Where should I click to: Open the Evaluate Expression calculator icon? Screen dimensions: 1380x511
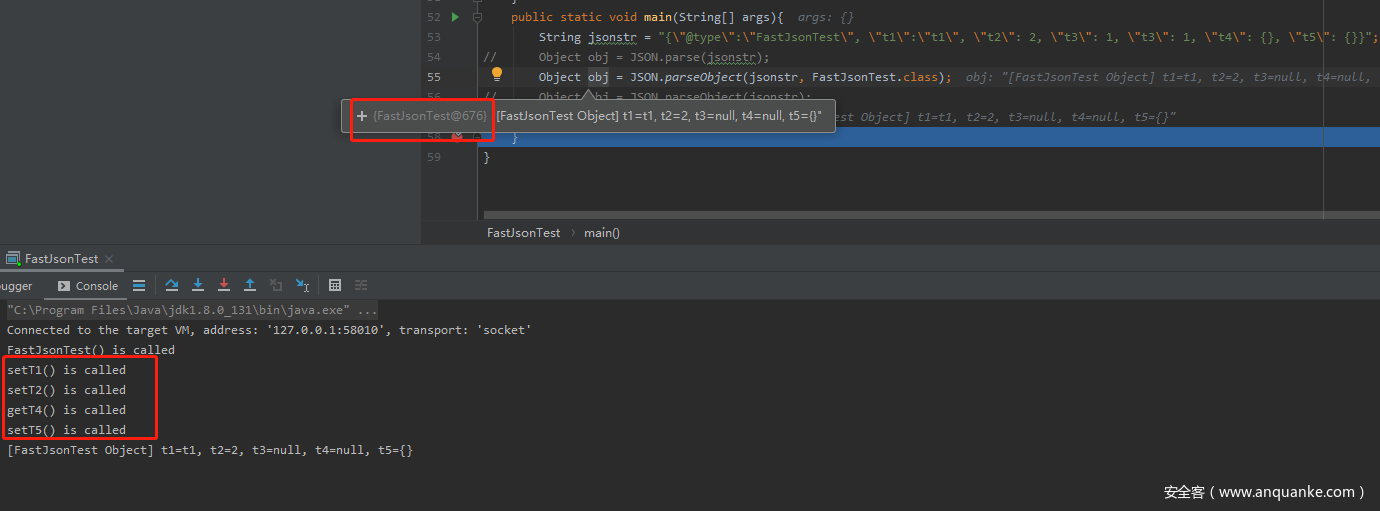click(x=335, y=285)
